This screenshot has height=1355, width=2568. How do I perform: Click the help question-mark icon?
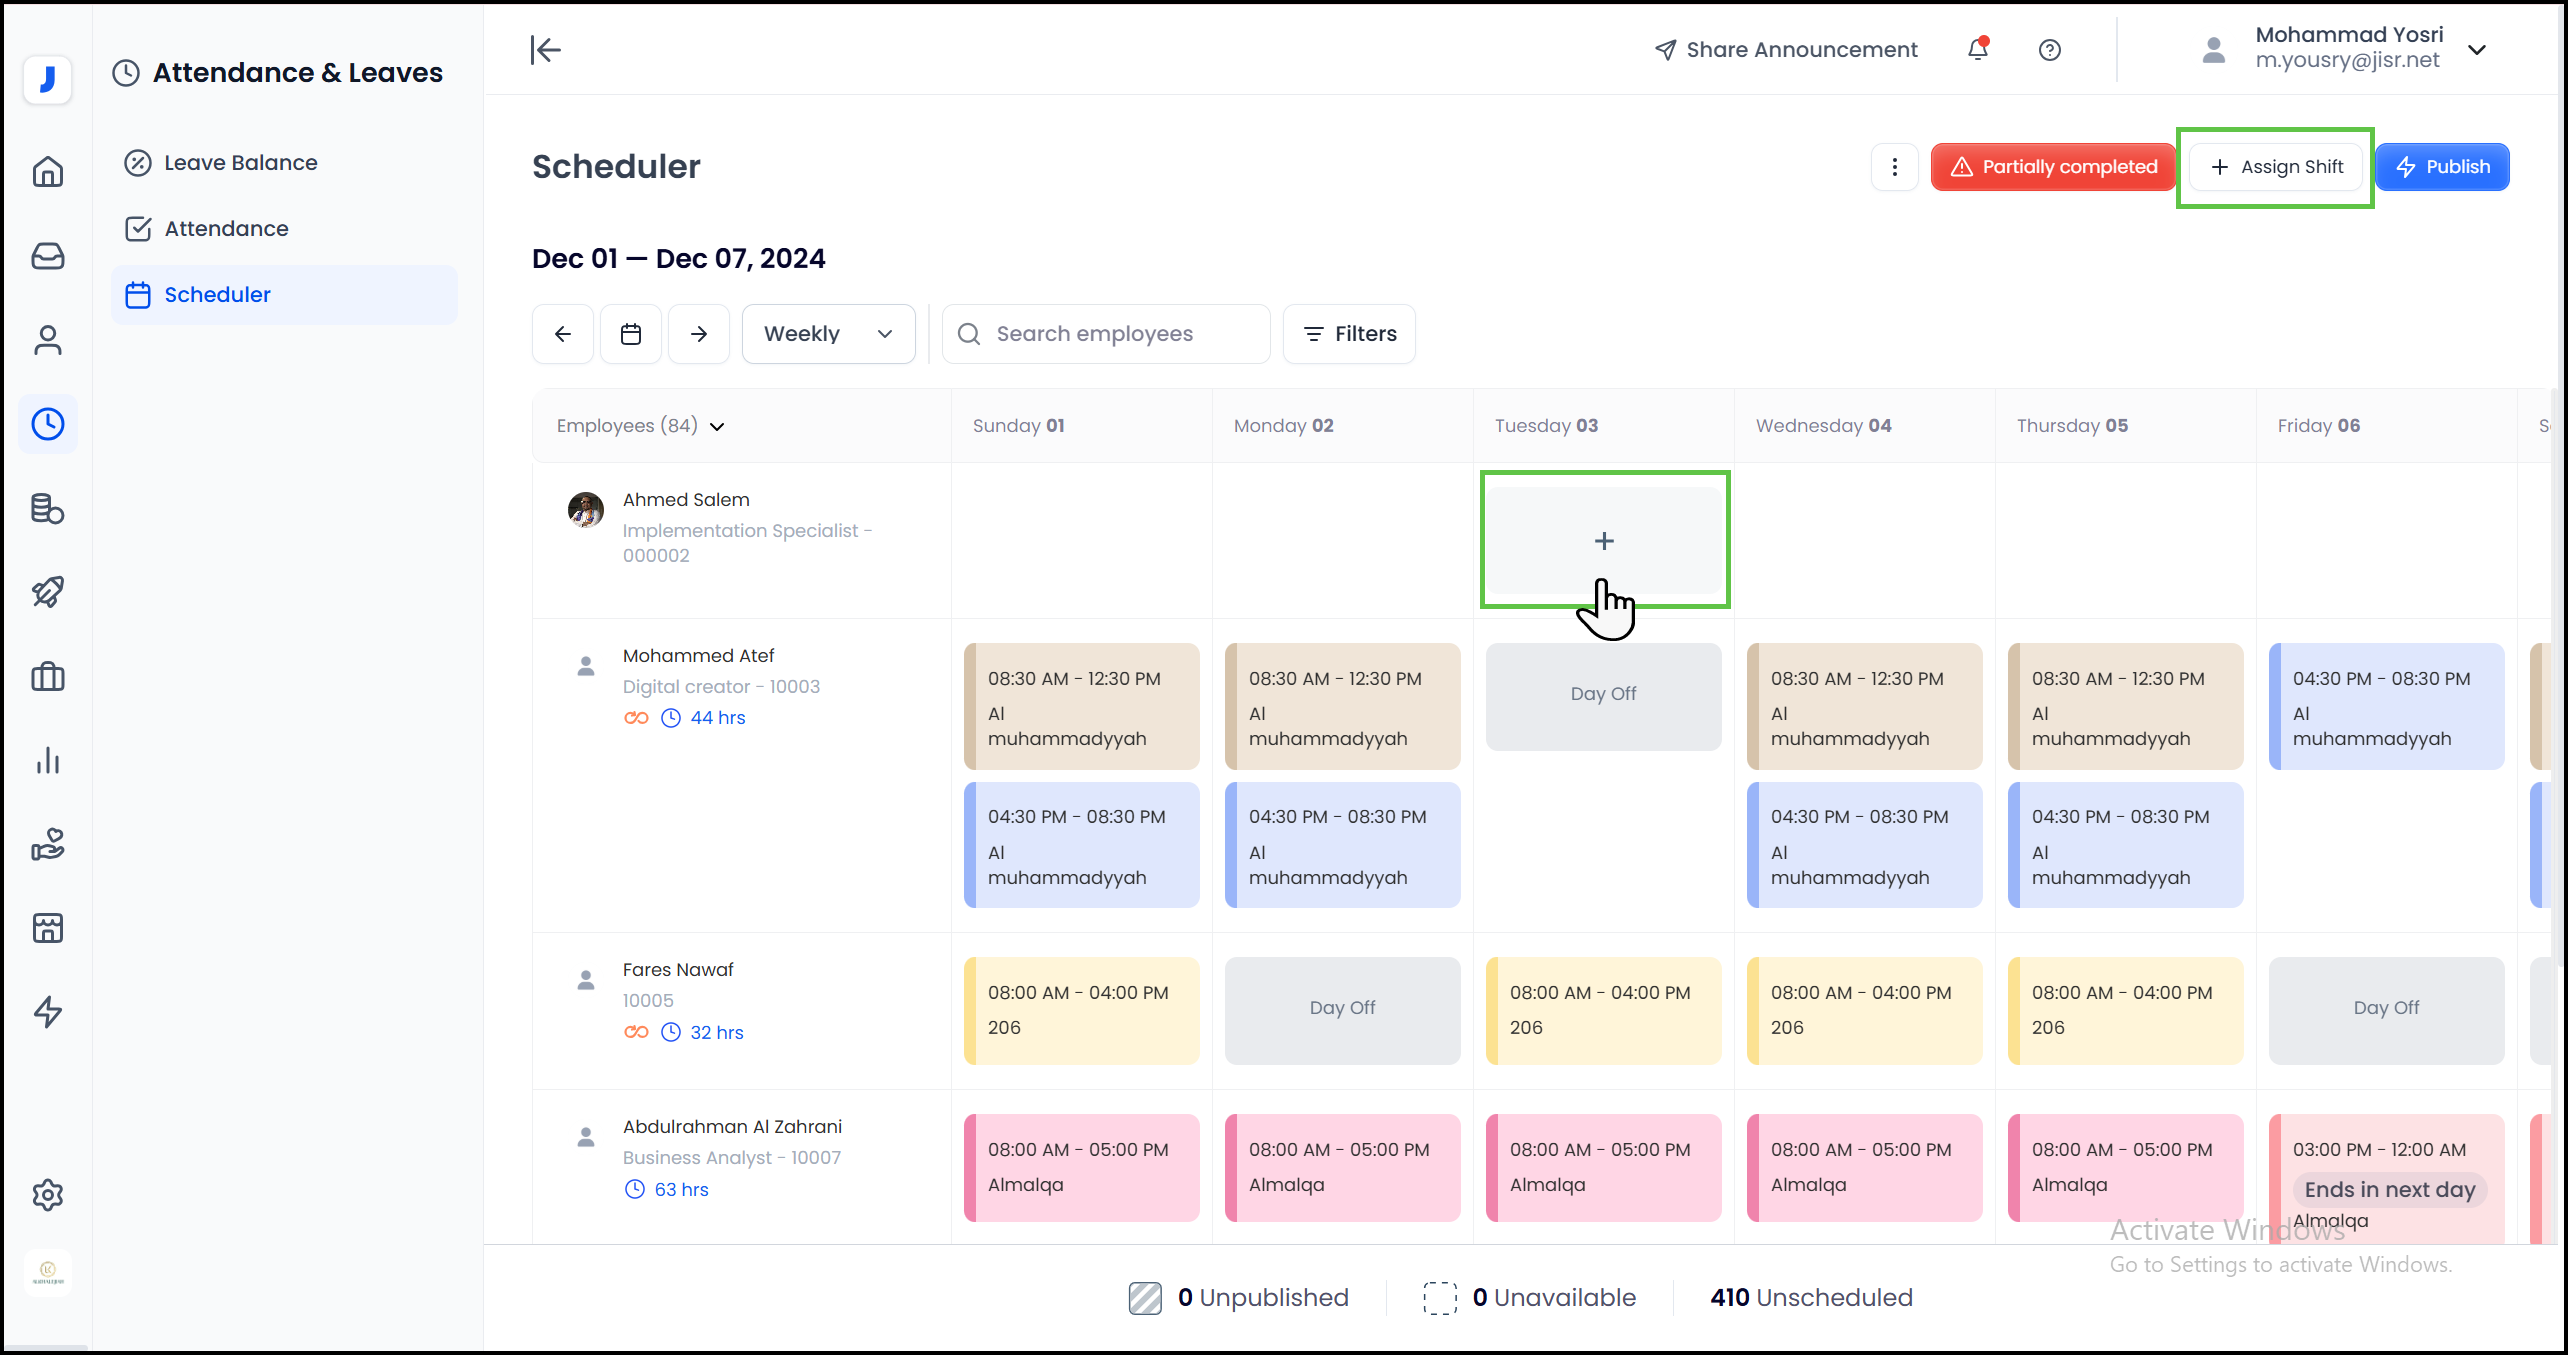(x=2049, y=49)
